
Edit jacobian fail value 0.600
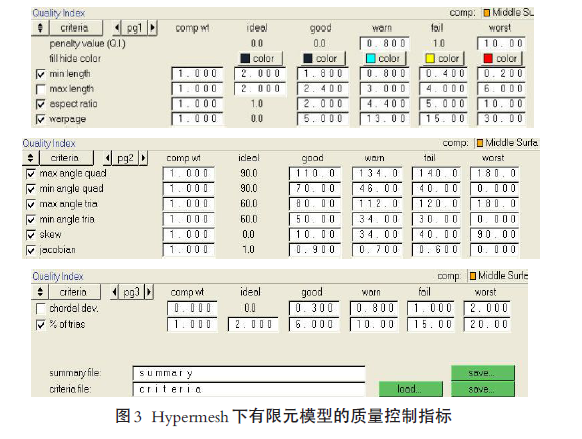pyautogui.click(x=436, y=249)
